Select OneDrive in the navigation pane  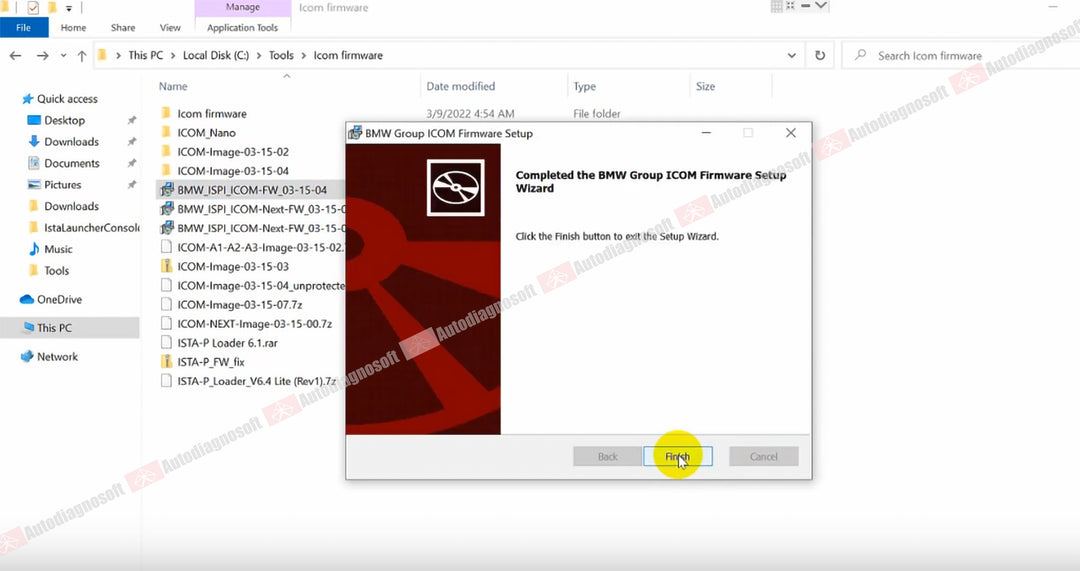coord(59,300)
